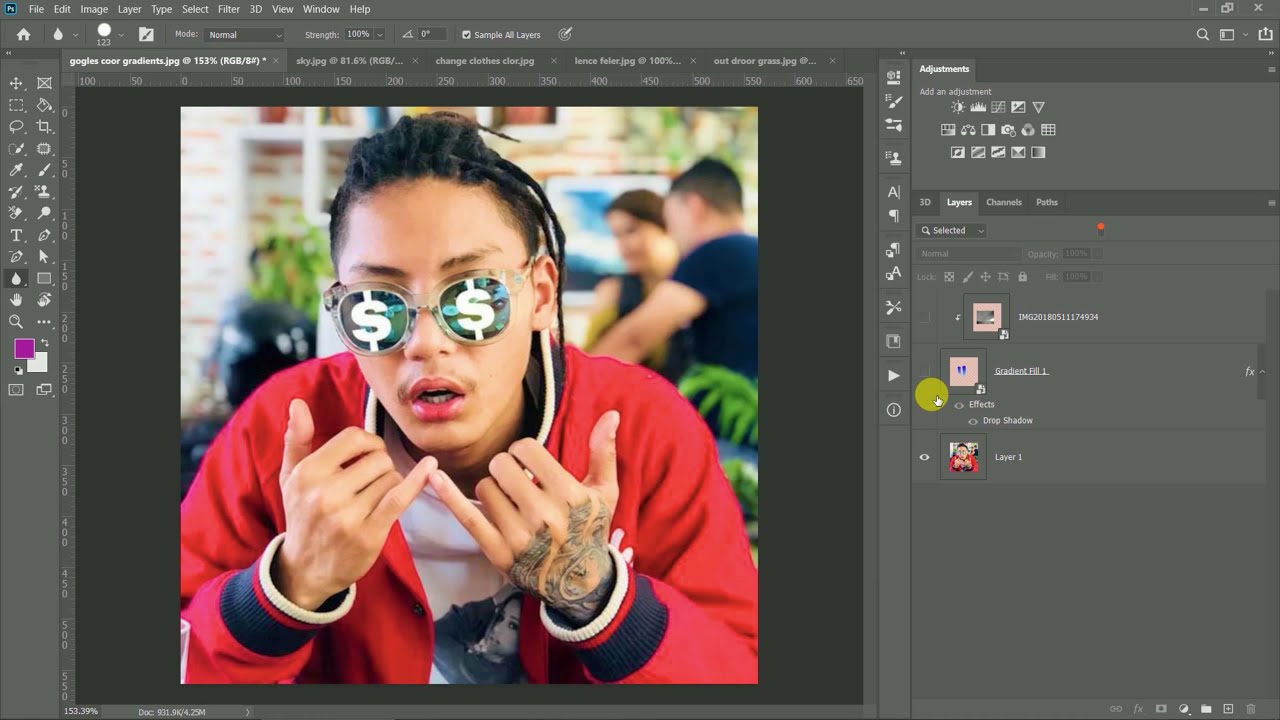Select the Rectangular Marquee tool
The height and width of the screenshot is (720, 1280).
(16, 105)
